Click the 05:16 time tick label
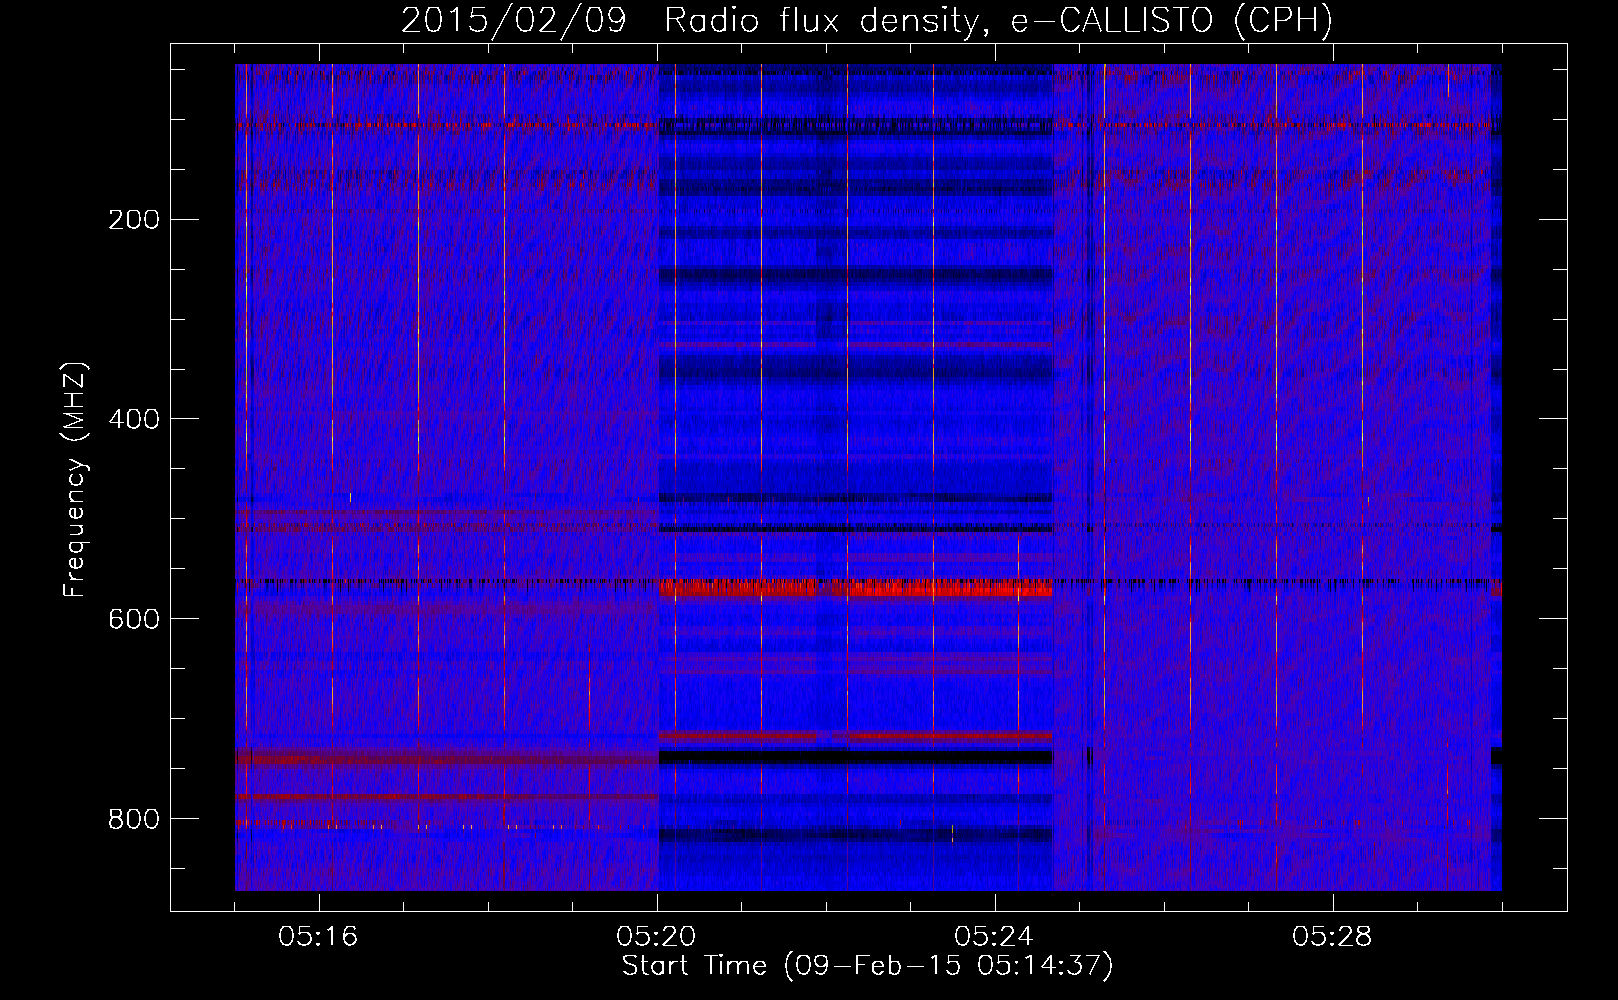 click(318, 937)
